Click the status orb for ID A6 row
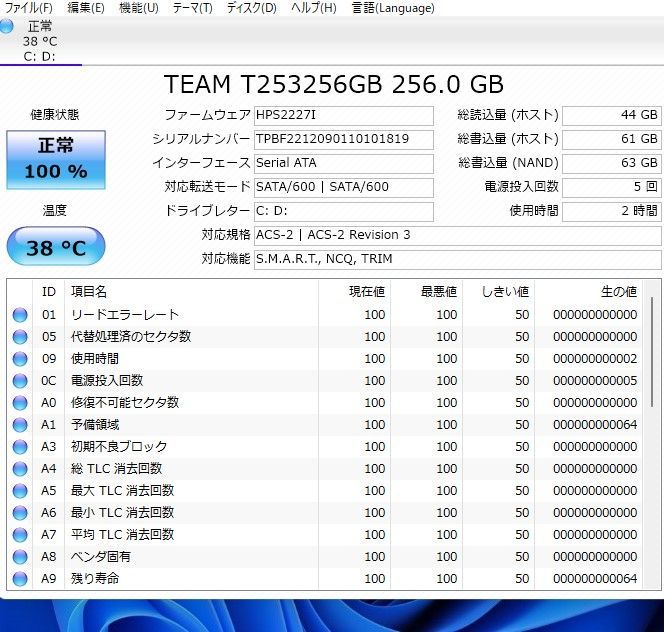 [x=20, y=513]
